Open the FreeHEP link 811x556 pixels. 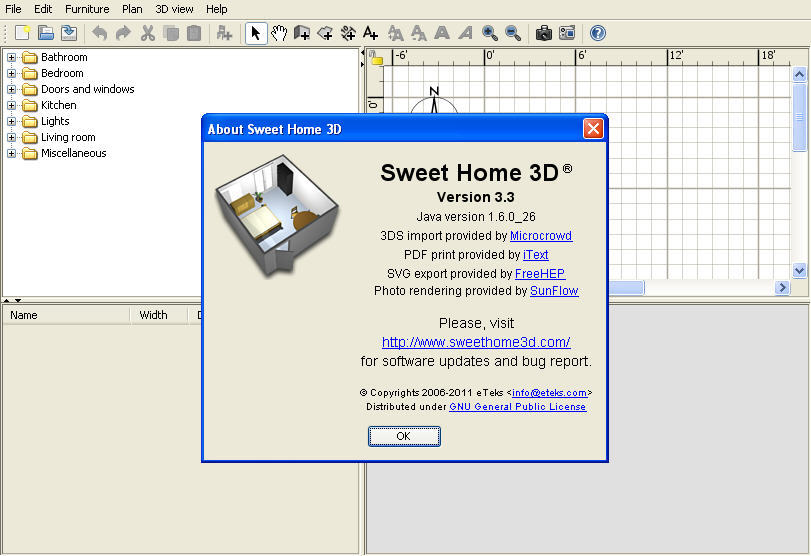click(x=540, y=274)
